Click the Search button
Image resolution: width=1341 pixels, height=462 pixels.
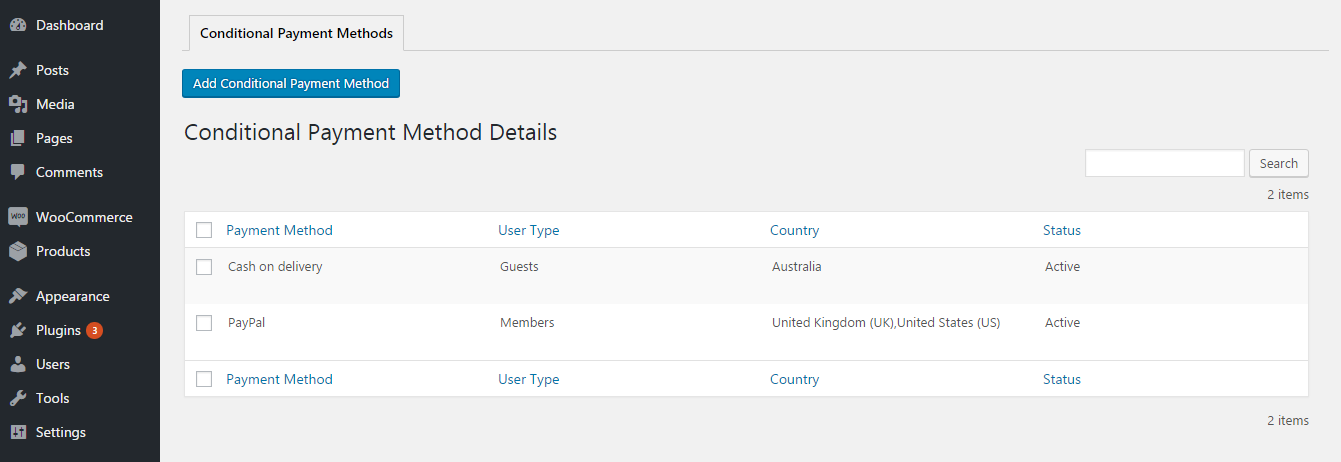pyautogui.click(x=1278, y=164)
